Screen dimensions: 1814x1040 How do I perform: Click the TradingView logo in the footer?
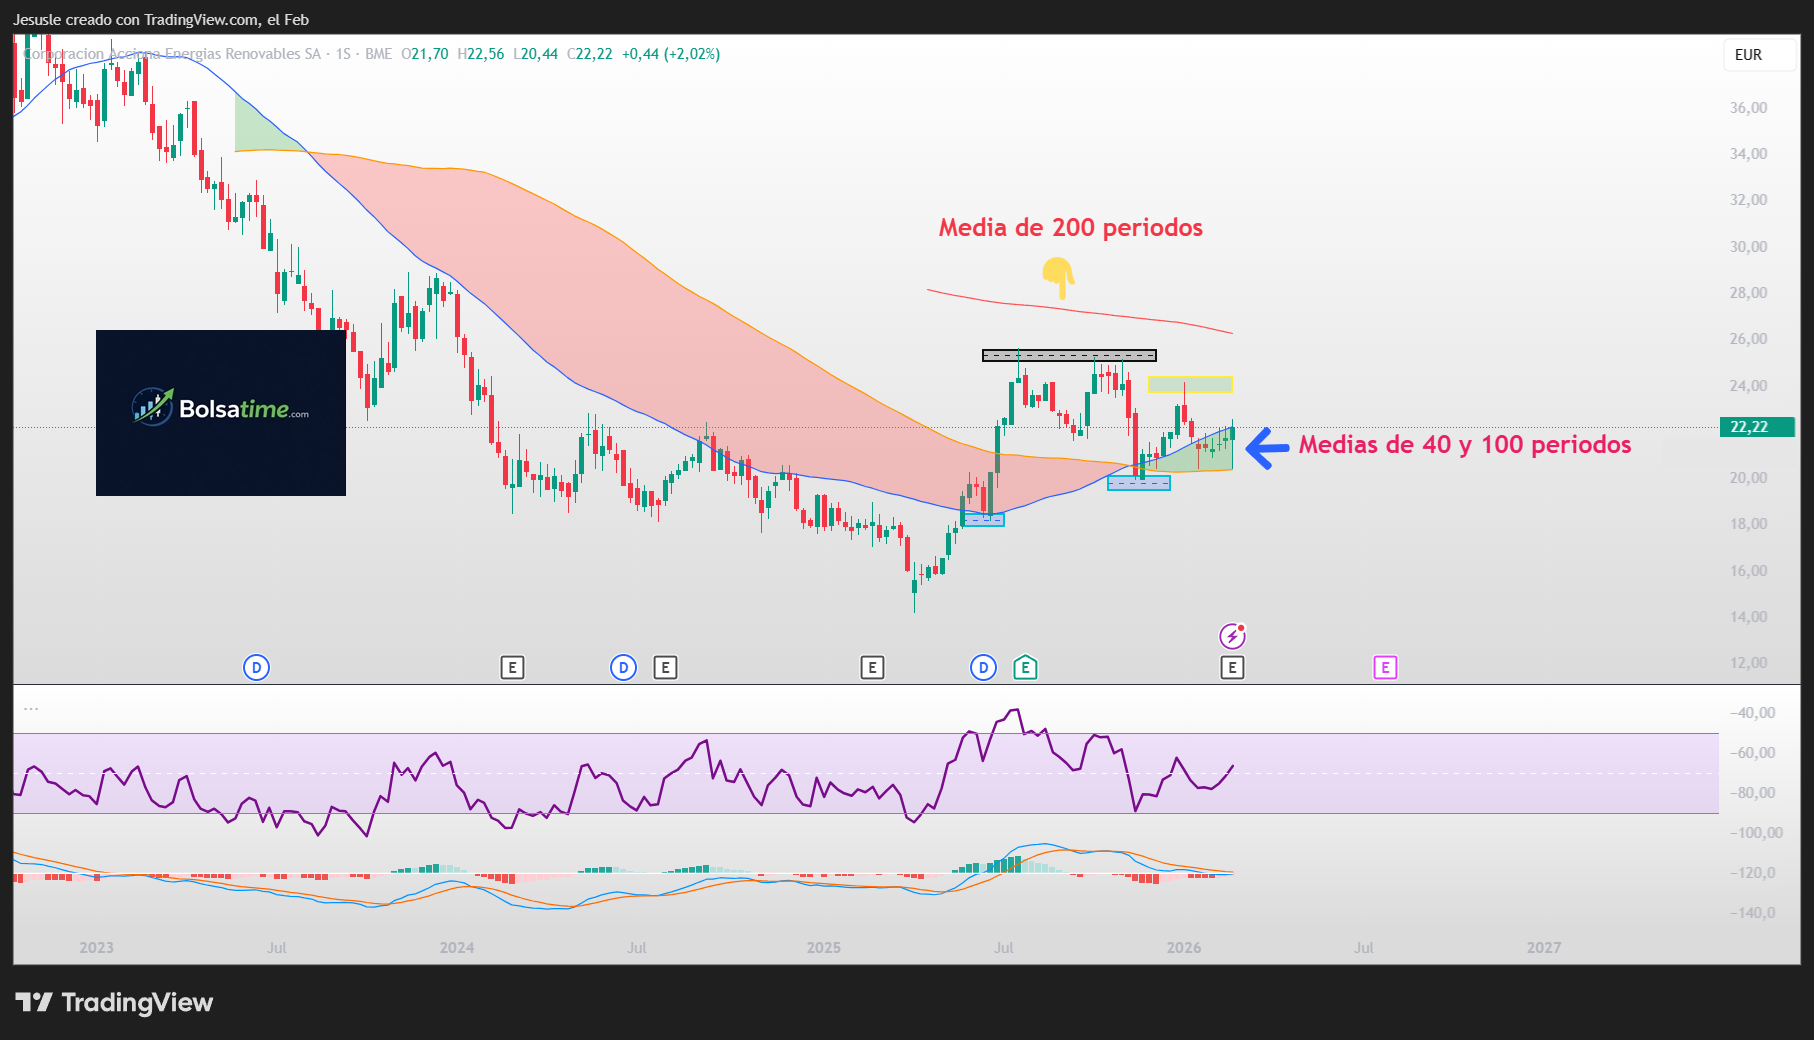(x=114, y=1003)
